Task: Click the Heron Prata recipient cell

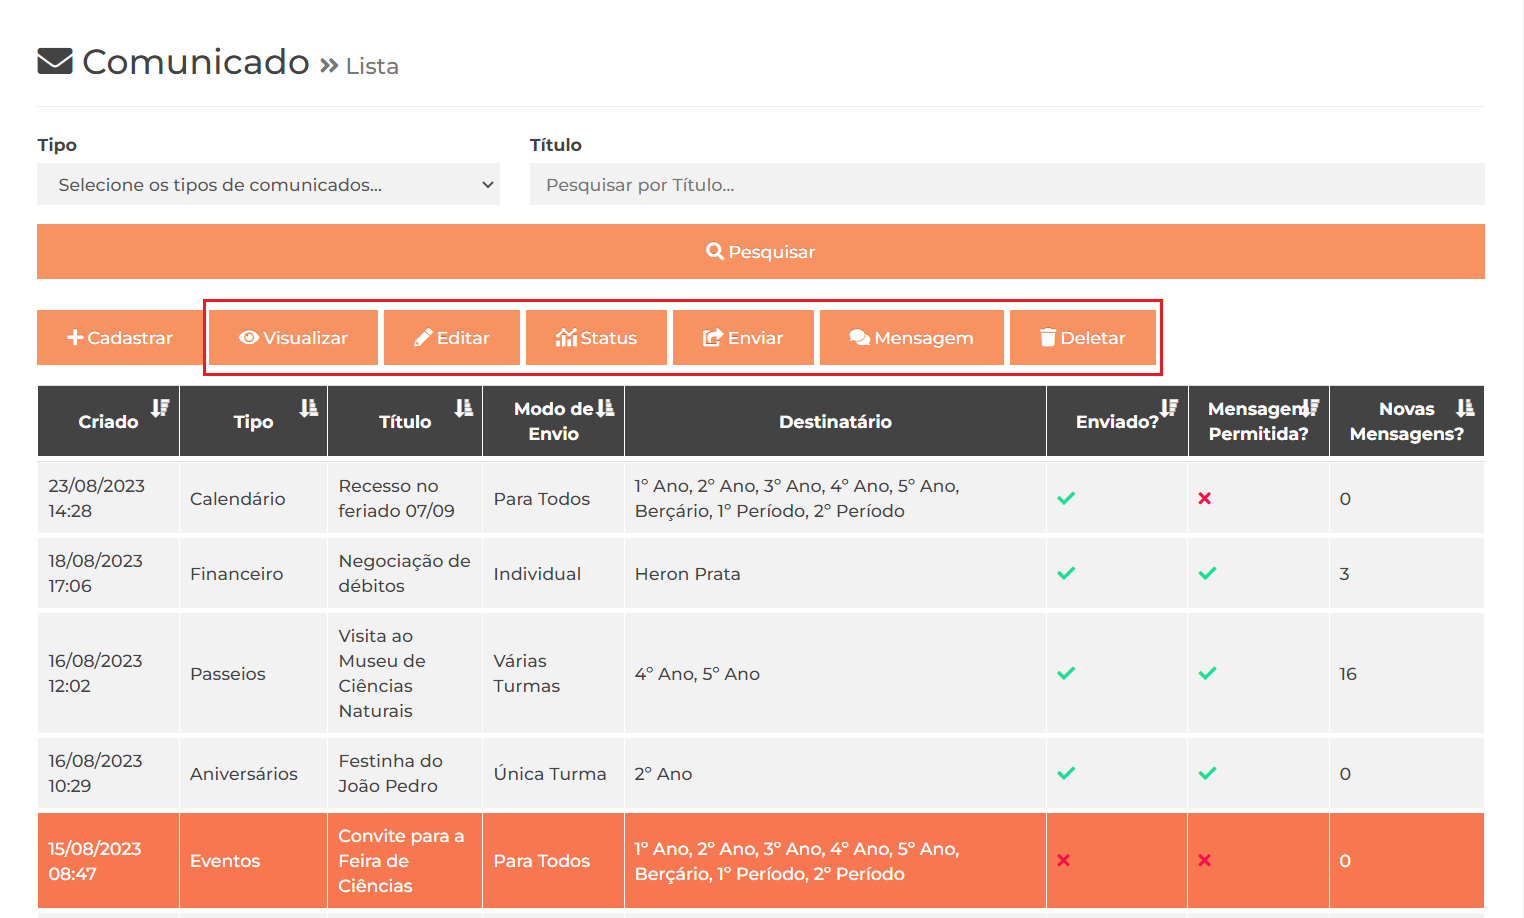Action: (x=835, y=573)
